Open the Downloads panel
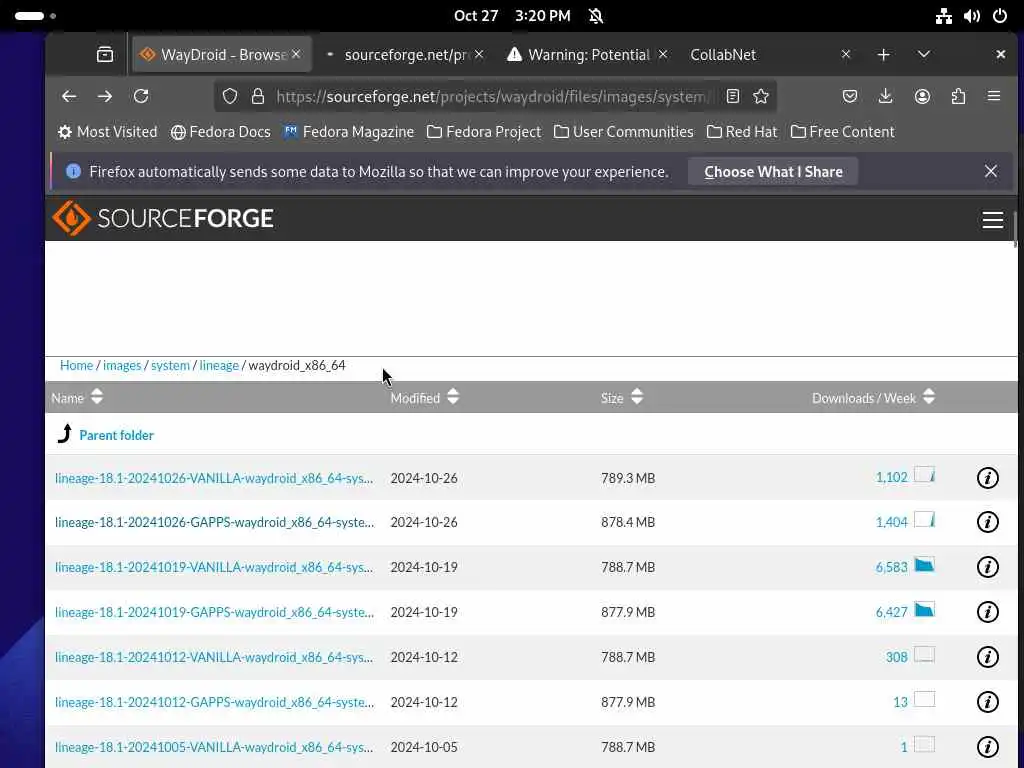 pyautogui.click(x=886, y=97)
